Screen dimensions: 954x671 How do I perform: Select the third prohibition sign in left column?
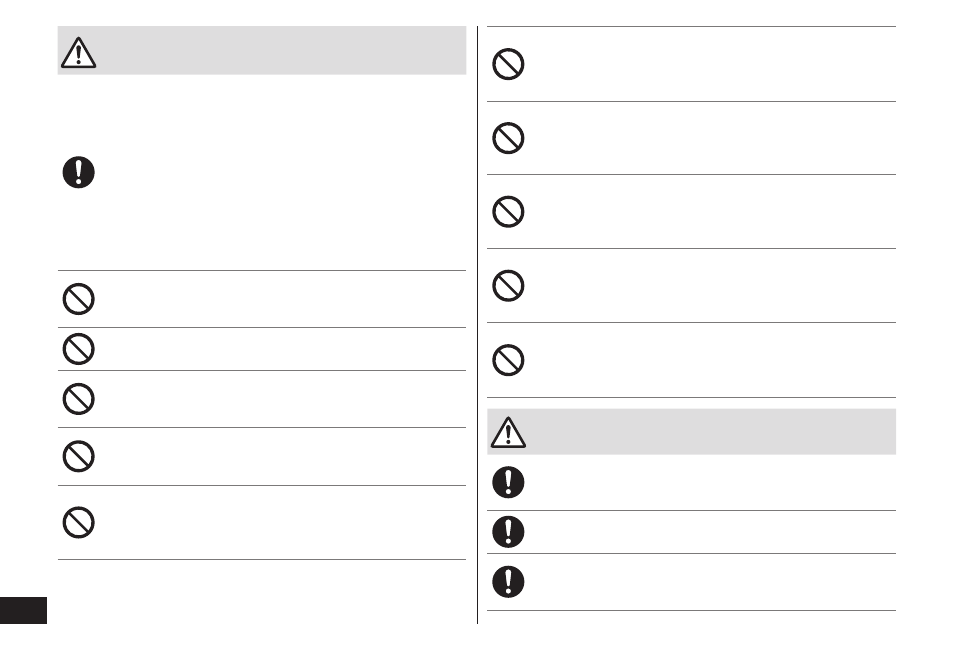[78, 398]
